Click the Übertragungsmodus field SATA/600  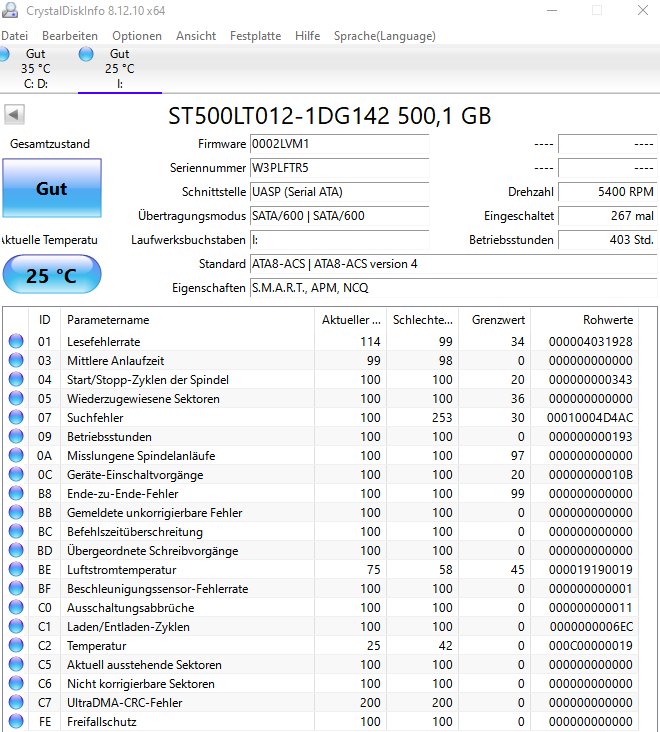coord(339,216)
